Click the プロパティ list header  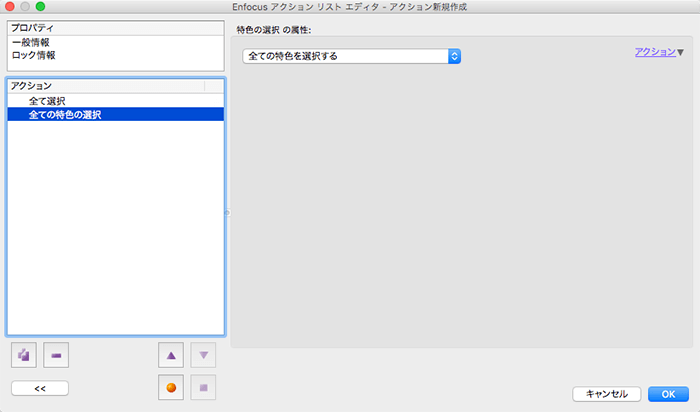coord(116,28)
